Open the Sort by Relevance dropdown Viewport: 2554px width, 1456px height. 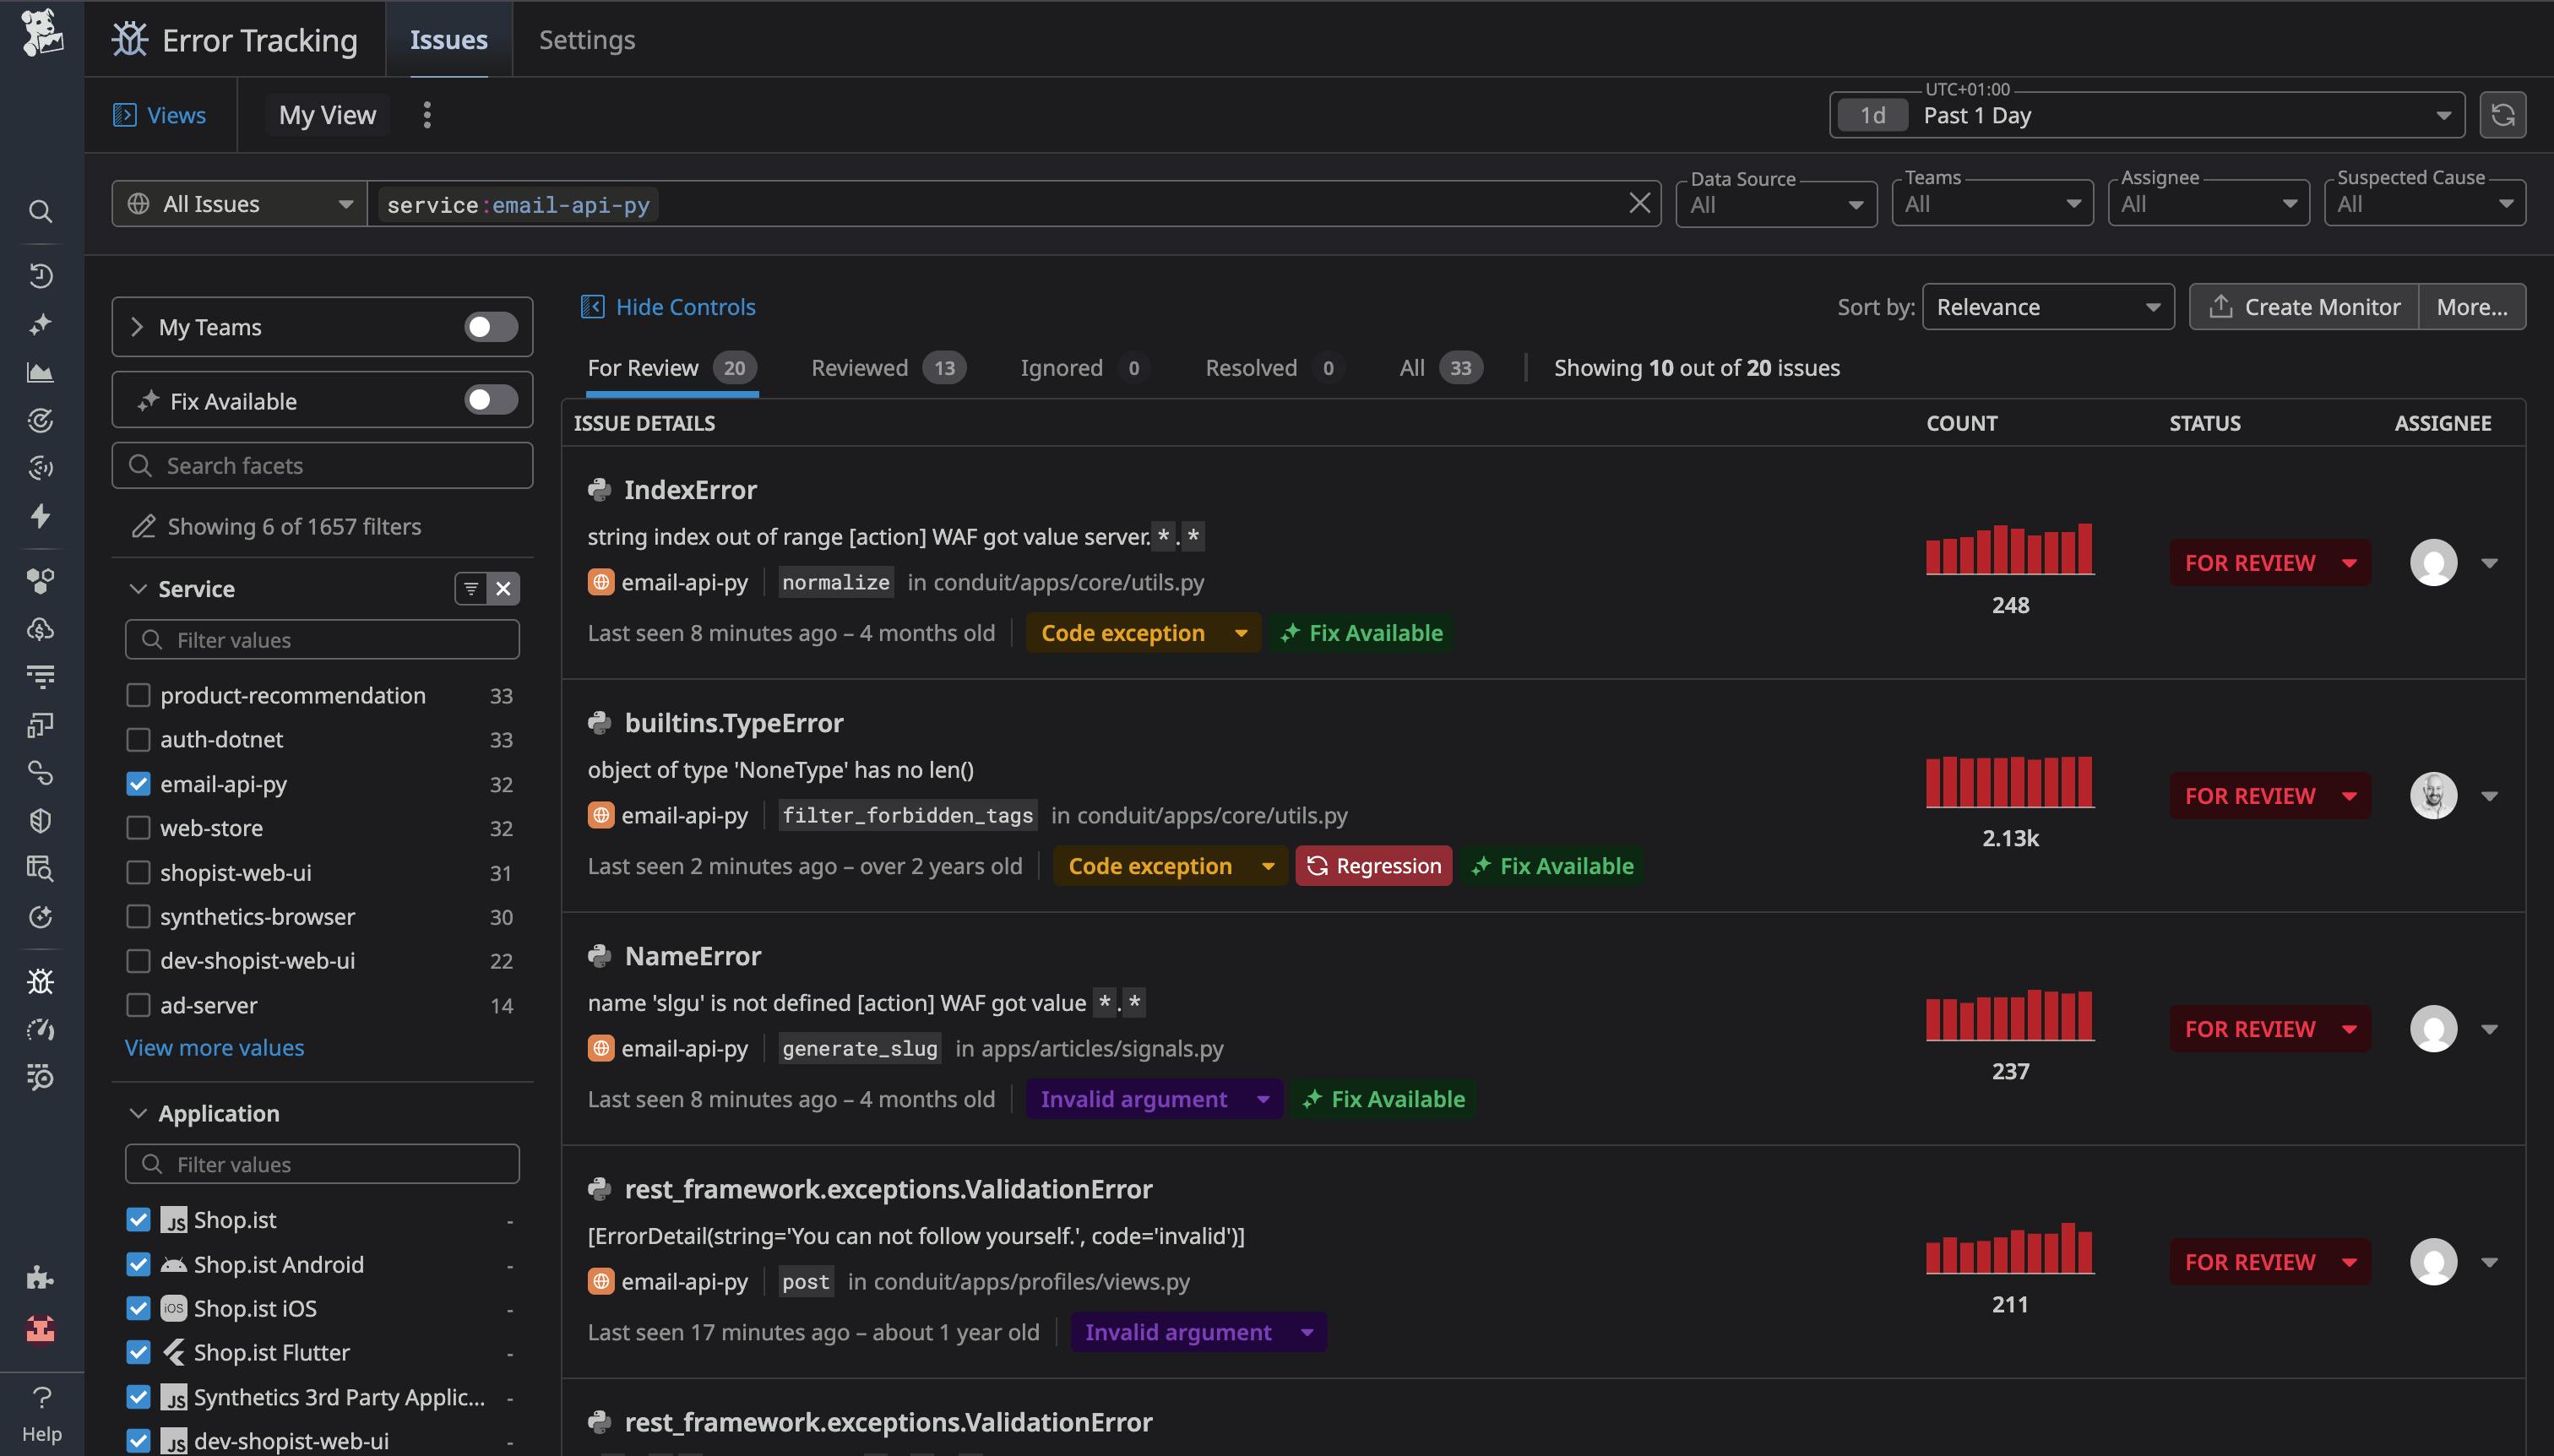pos(2048,306)
